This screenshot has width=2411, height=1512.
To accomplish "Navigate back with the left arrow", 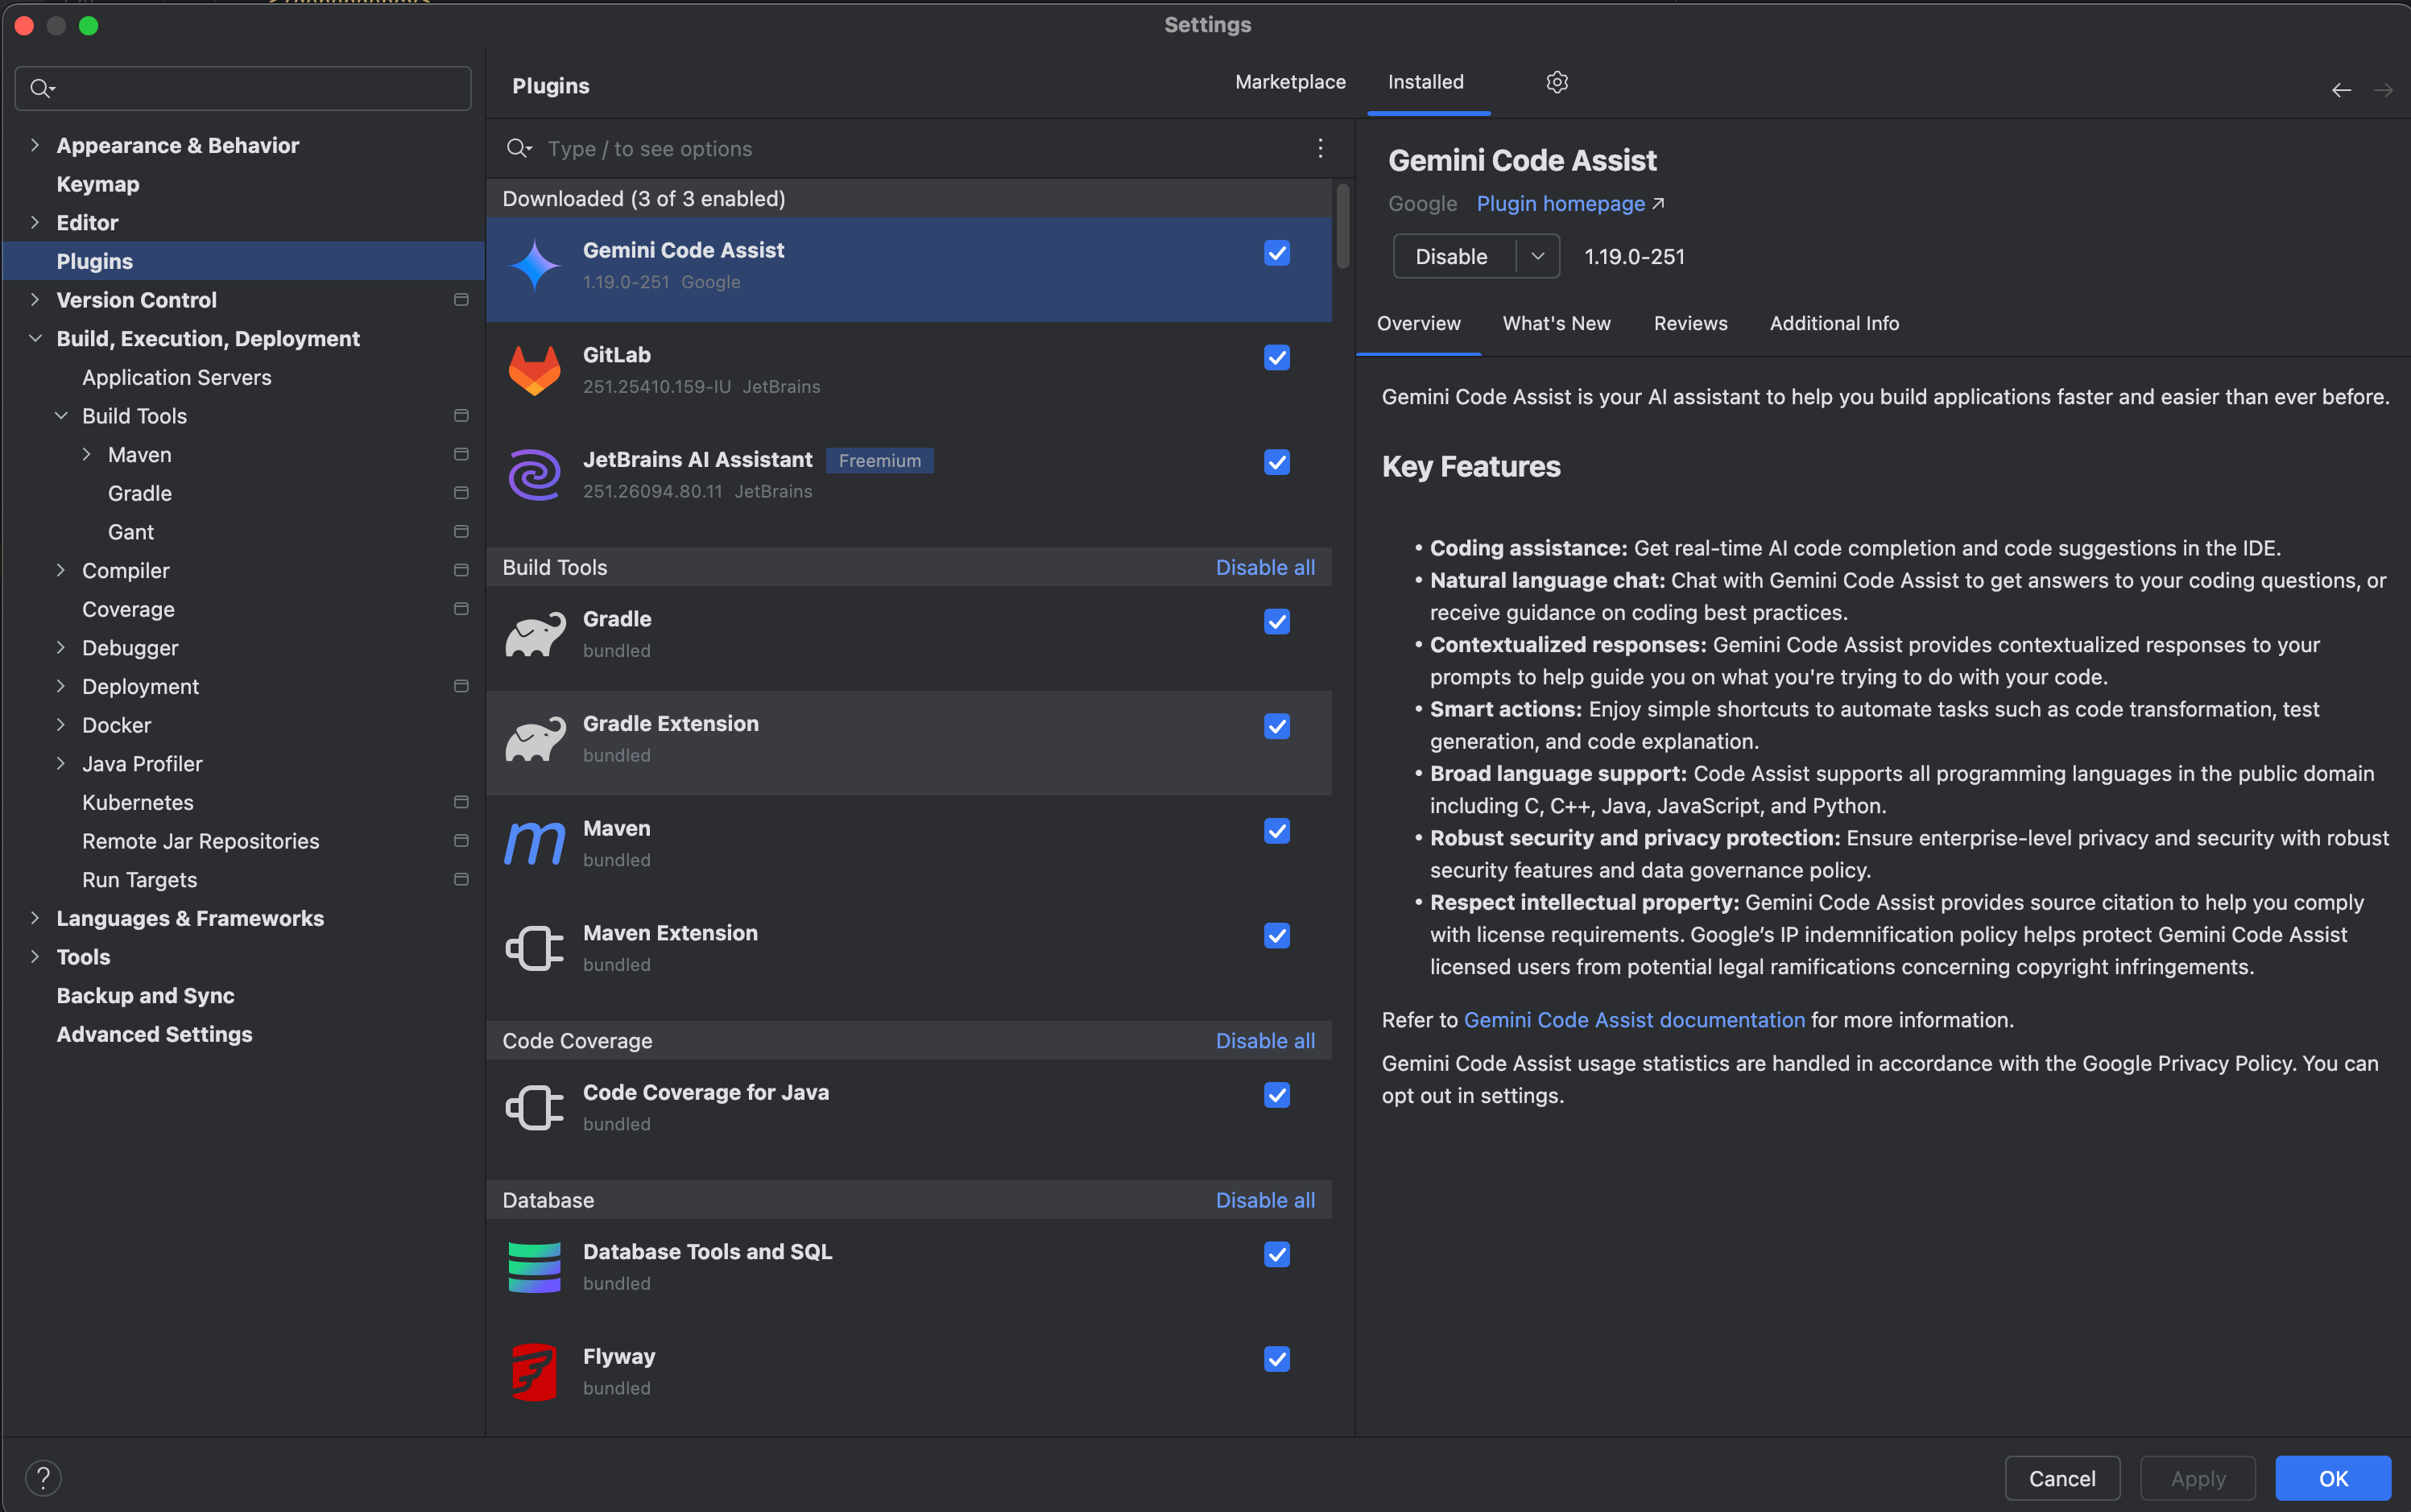I will 2341,90.
